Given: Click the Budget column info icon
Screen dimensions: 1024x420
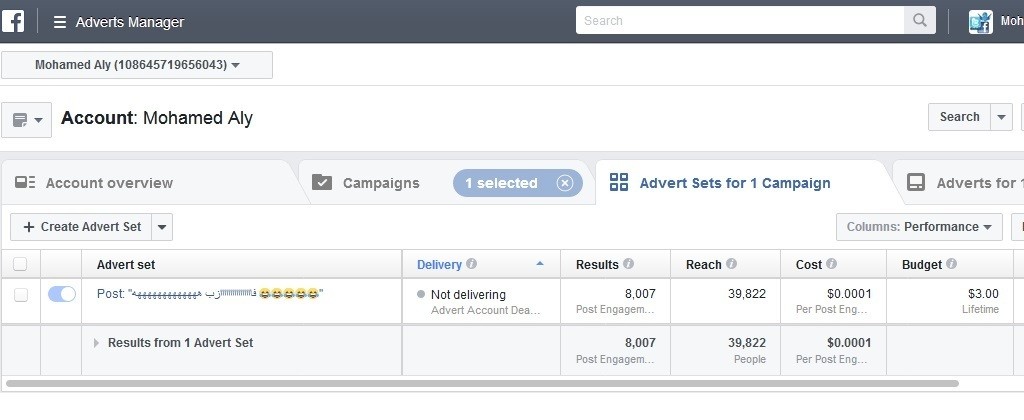Looking at the screenshot, I should (951, 265).
